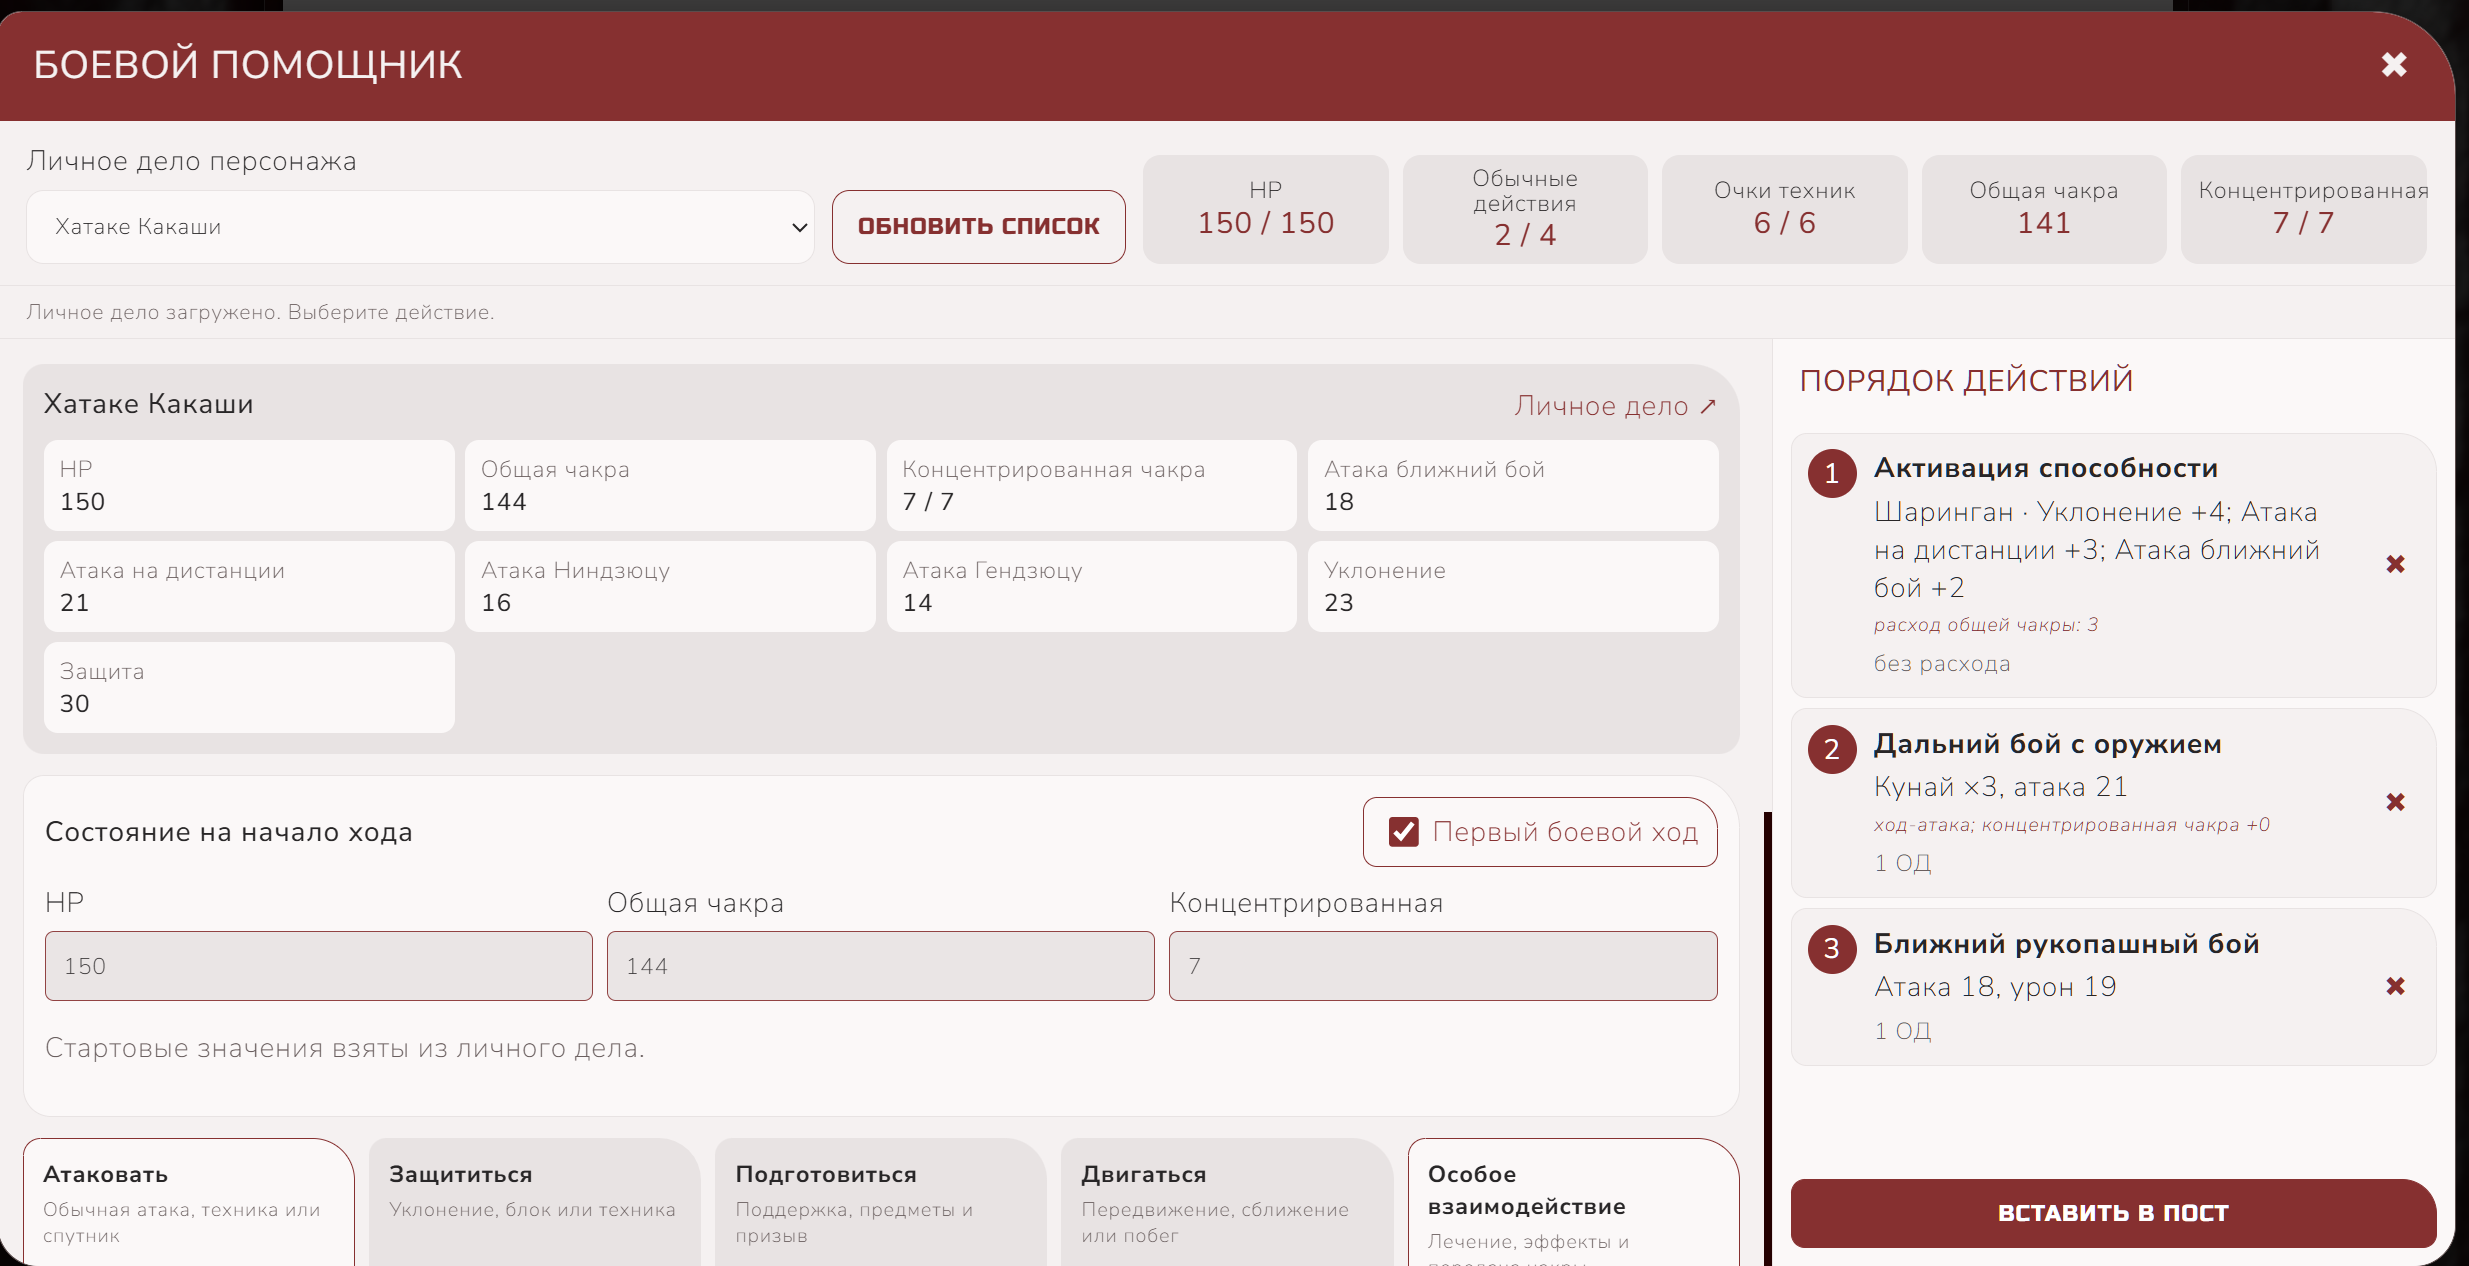Click the Кунай ×3, атака 21 text

[x=2000, y=787]
